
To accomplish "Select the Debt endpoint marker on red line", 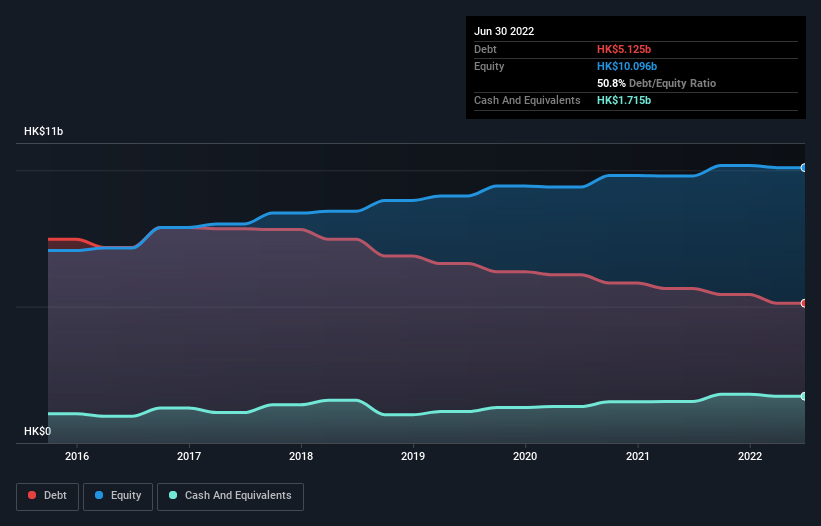I will (x=804, y=303).
